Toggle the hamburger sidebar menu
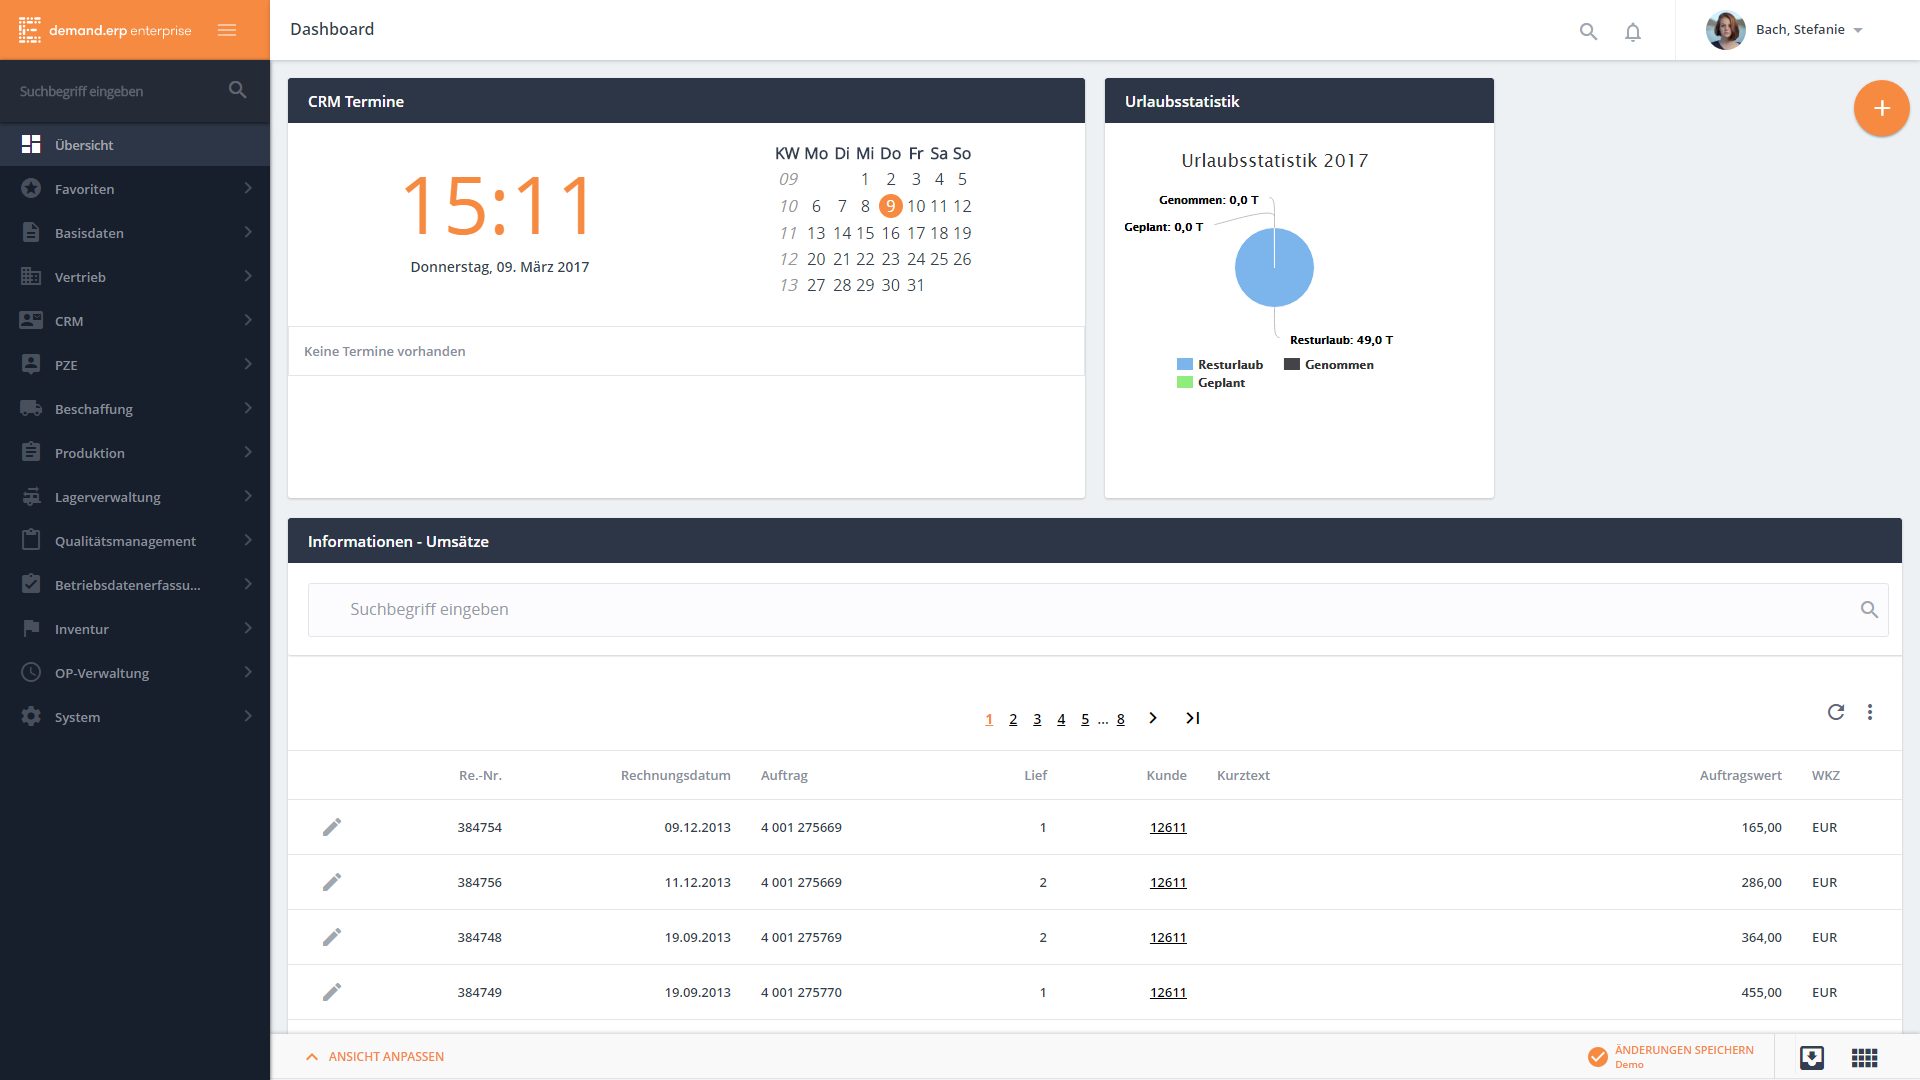1920x1080 pixels. click(x=227, y=30)
